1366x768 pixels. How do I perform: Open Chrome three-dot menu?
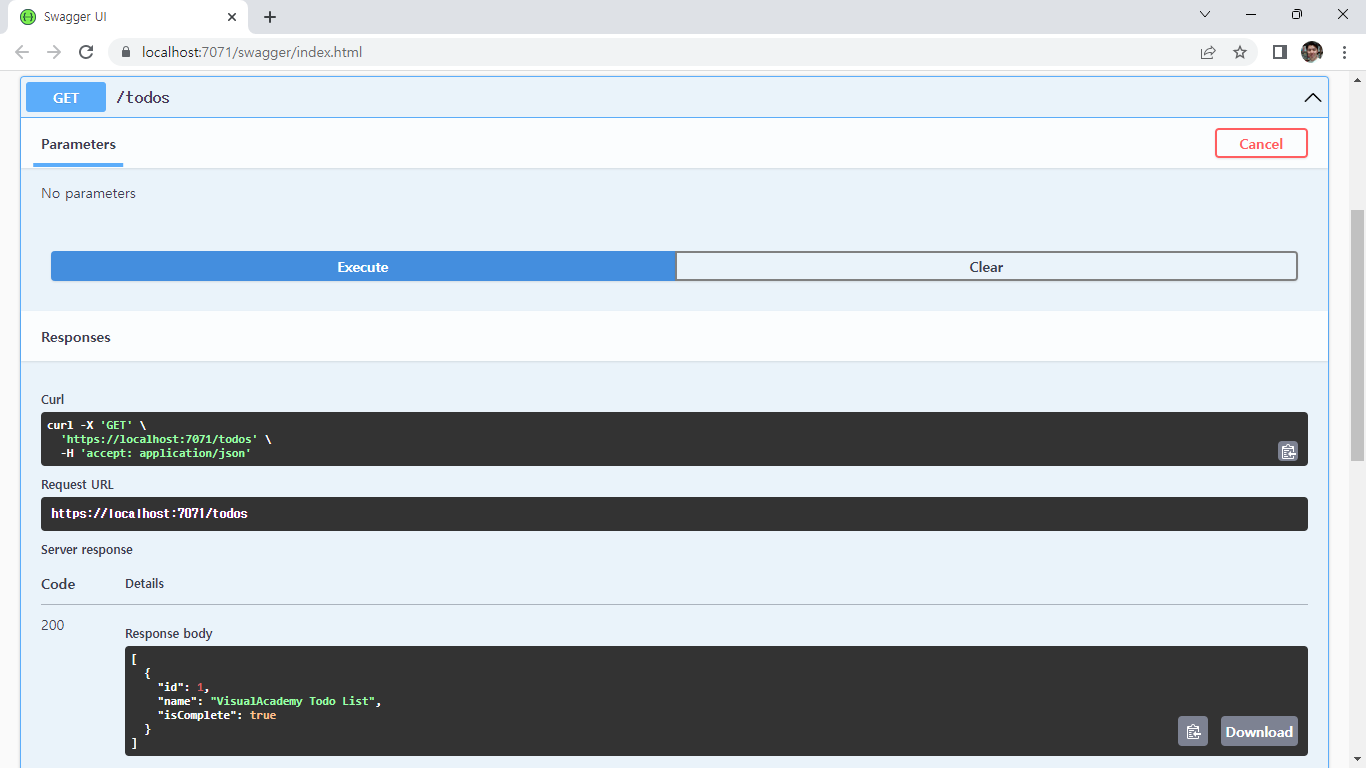click(x=1344, y=52)
